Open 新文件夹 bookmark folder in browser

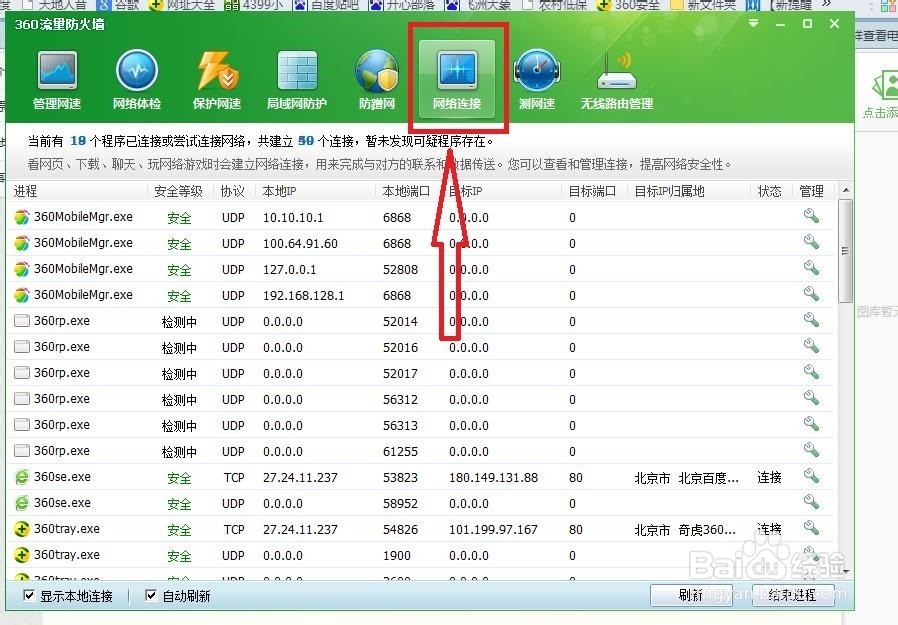pyautogui.click(x=703, y=5)
